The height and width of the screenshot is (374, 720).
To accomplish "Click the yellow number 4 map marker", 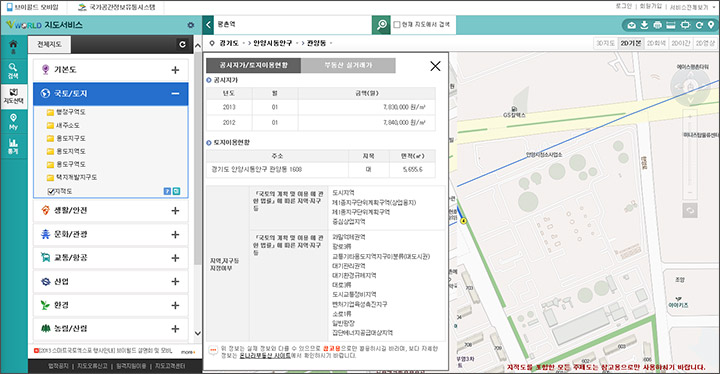I will 463,221.
